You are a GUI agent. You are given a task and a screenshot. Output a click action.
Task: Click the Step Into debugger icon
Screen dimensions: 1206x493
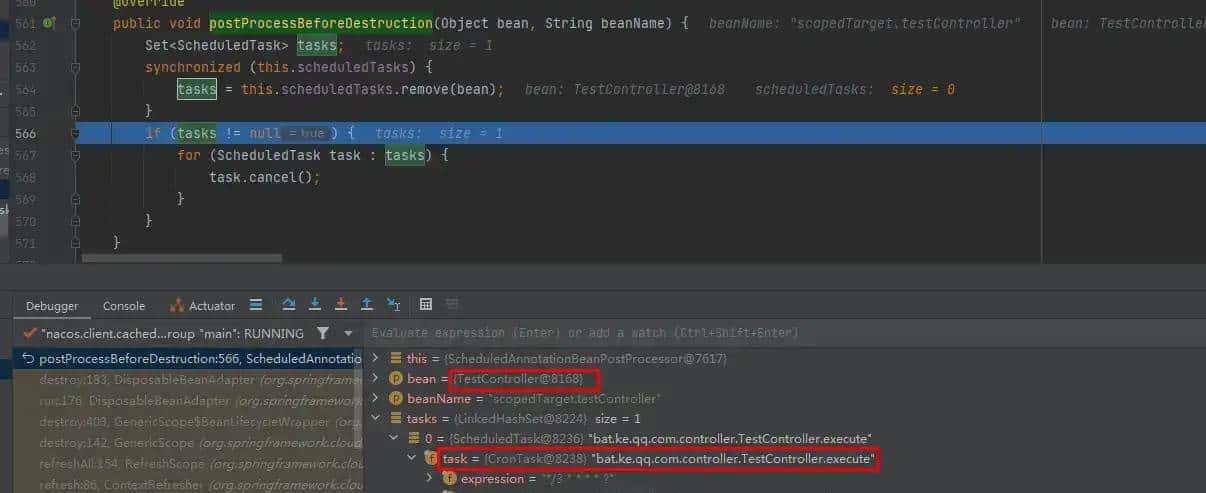pos(315,305)
